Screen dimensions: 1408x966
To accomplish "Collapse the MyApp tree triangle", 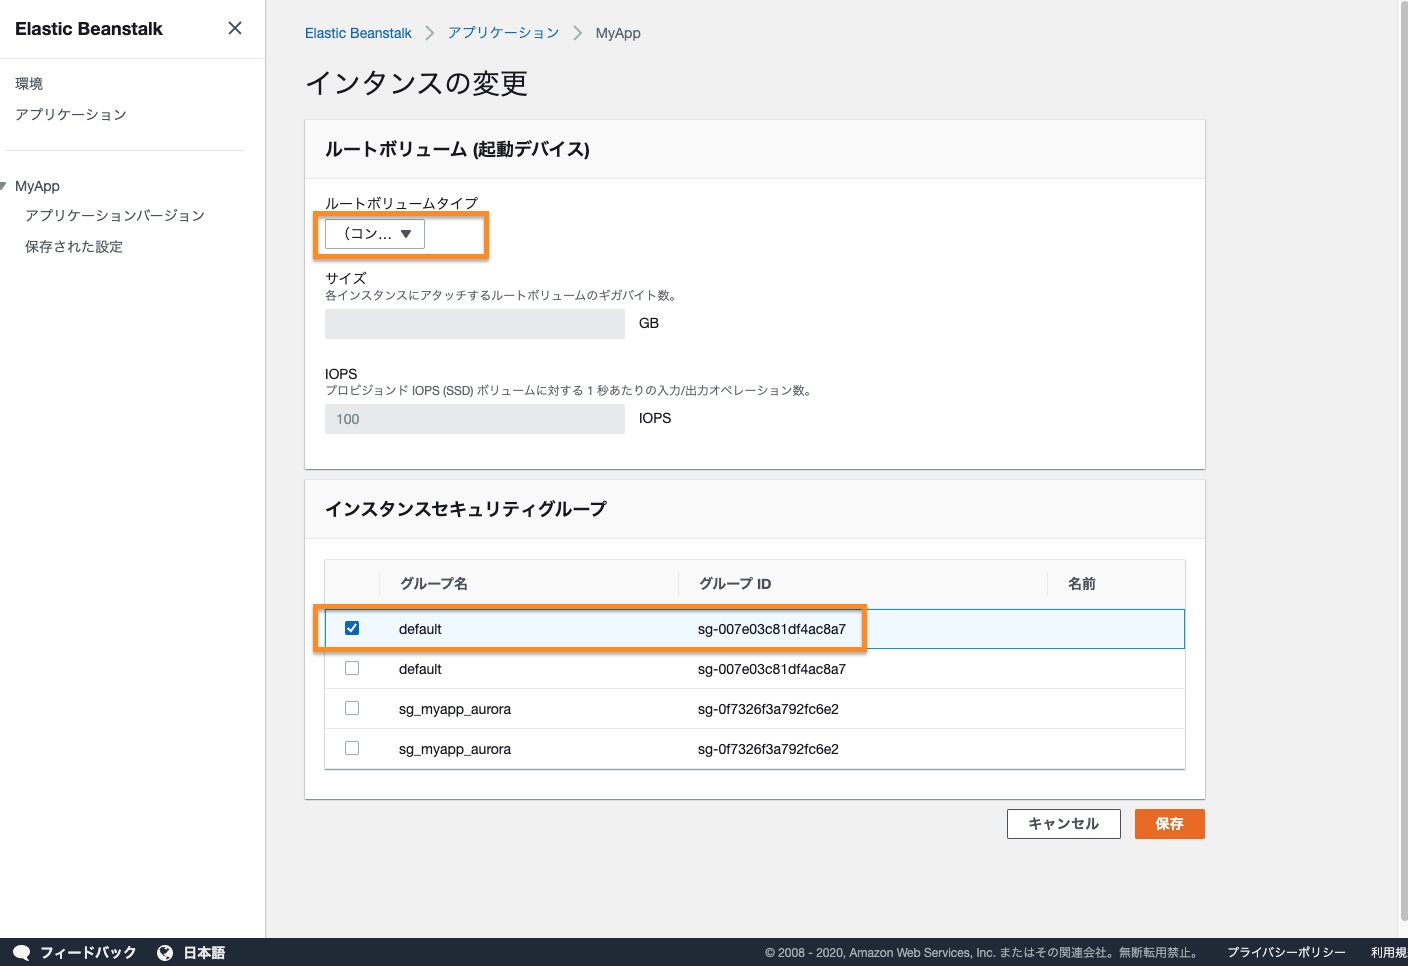I will 4,186.
